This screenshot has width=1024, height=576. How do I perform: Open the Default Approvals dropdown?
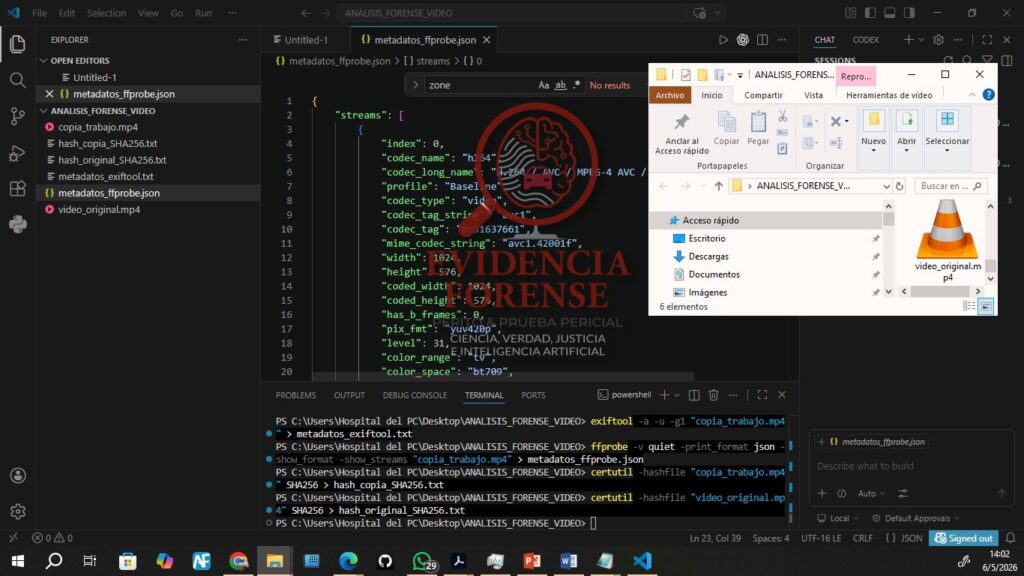click(x=916, y=519)
